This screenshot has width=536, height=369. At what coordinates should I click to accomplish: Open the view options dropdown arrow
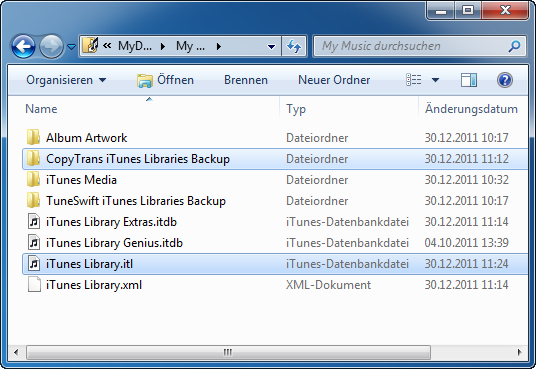pyautogui.click(x=435, y=80)
